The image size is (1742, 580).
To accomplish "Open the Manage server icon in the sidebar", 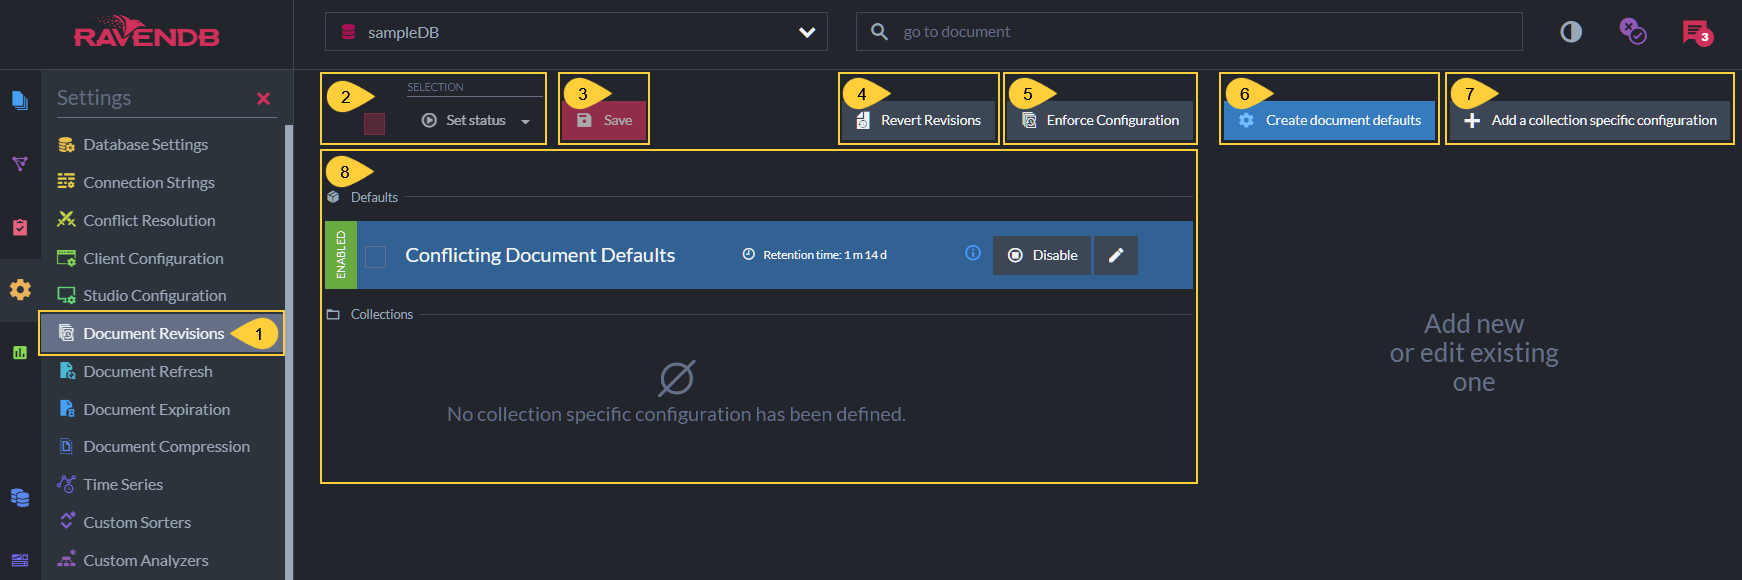I will pos(19,560).
